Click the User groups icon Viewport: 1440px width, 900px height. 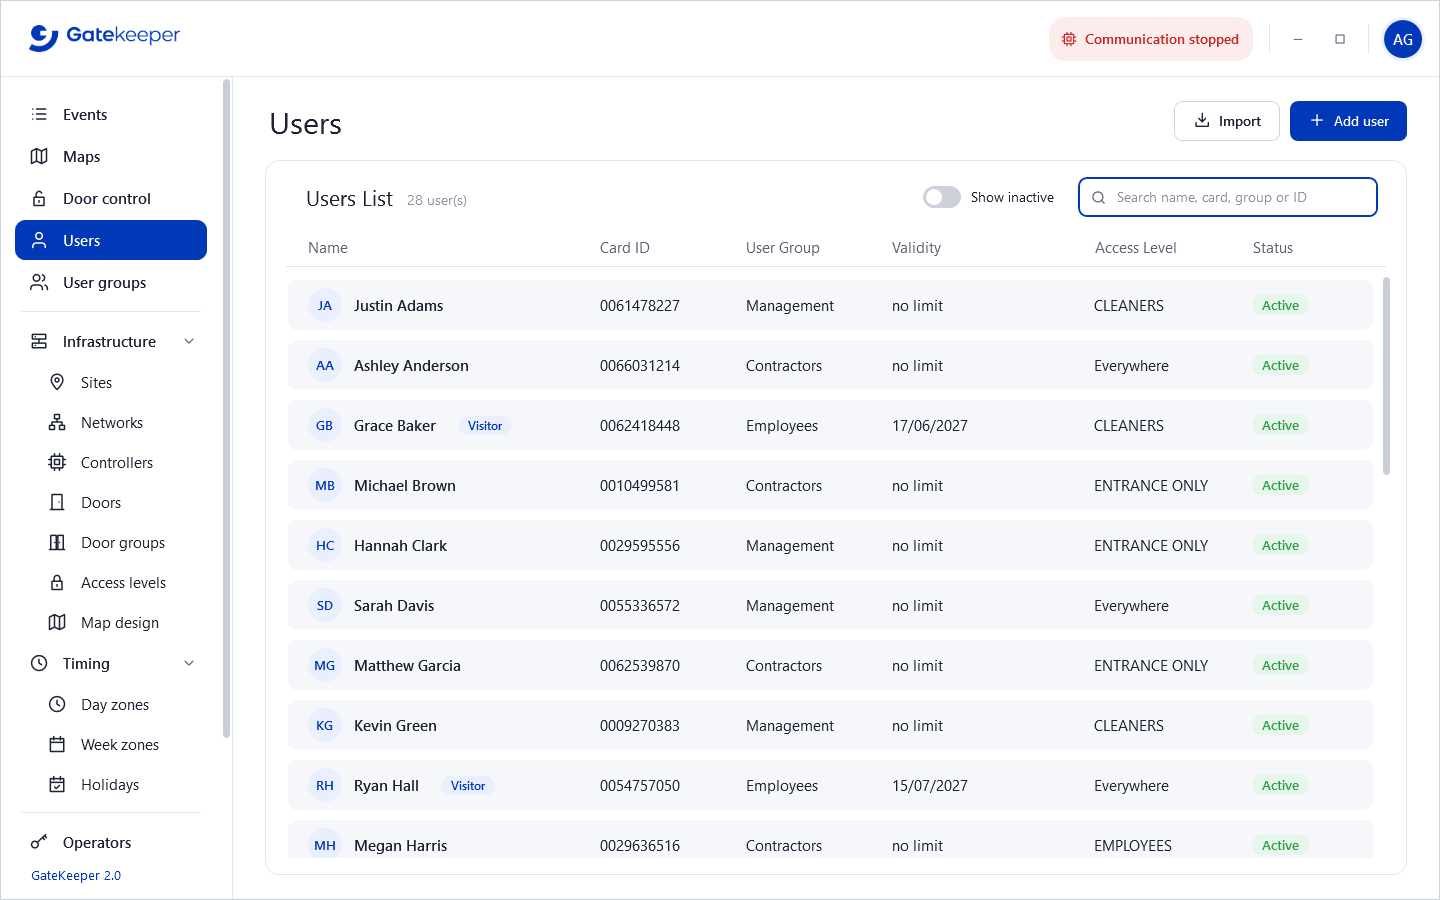[x=39, y=282]
